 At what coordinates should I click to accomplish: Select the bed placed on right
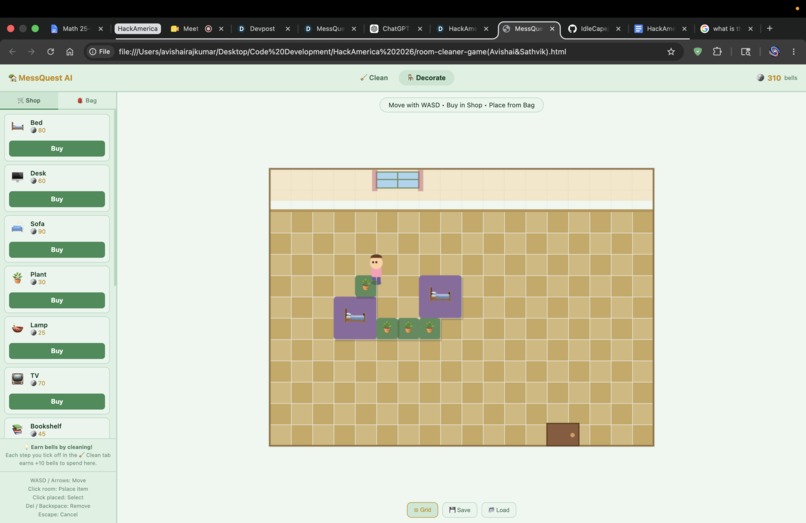[x=440, y=297]
